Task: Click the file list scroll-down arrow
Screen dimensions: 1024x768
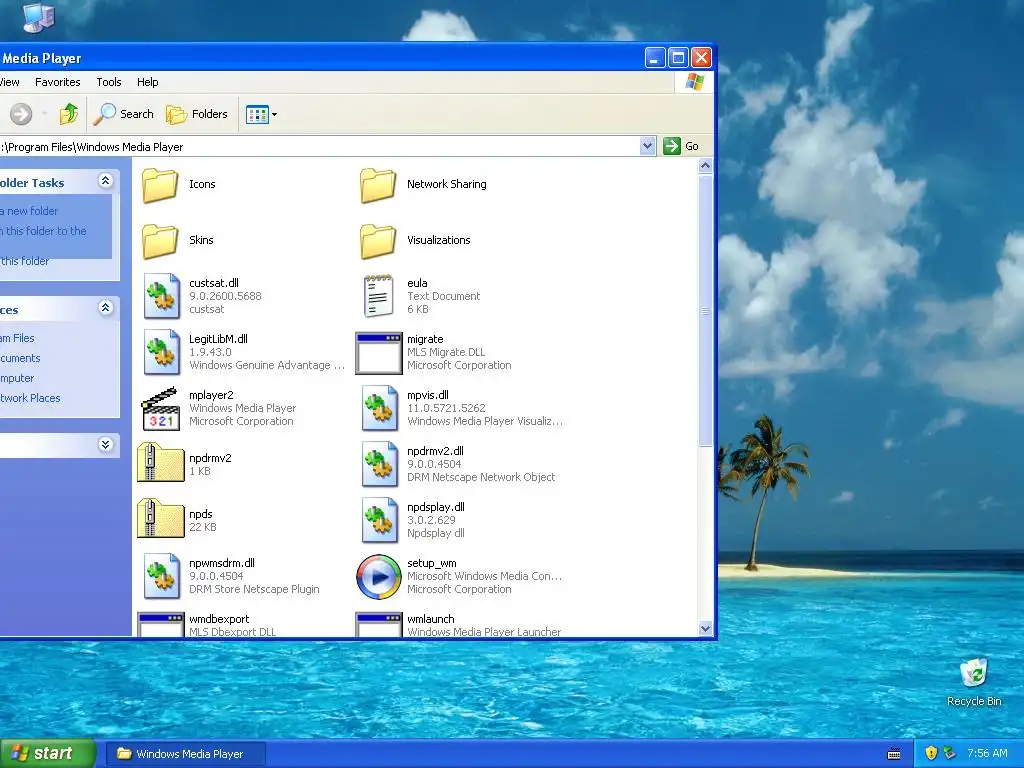Action: point(705,629)
